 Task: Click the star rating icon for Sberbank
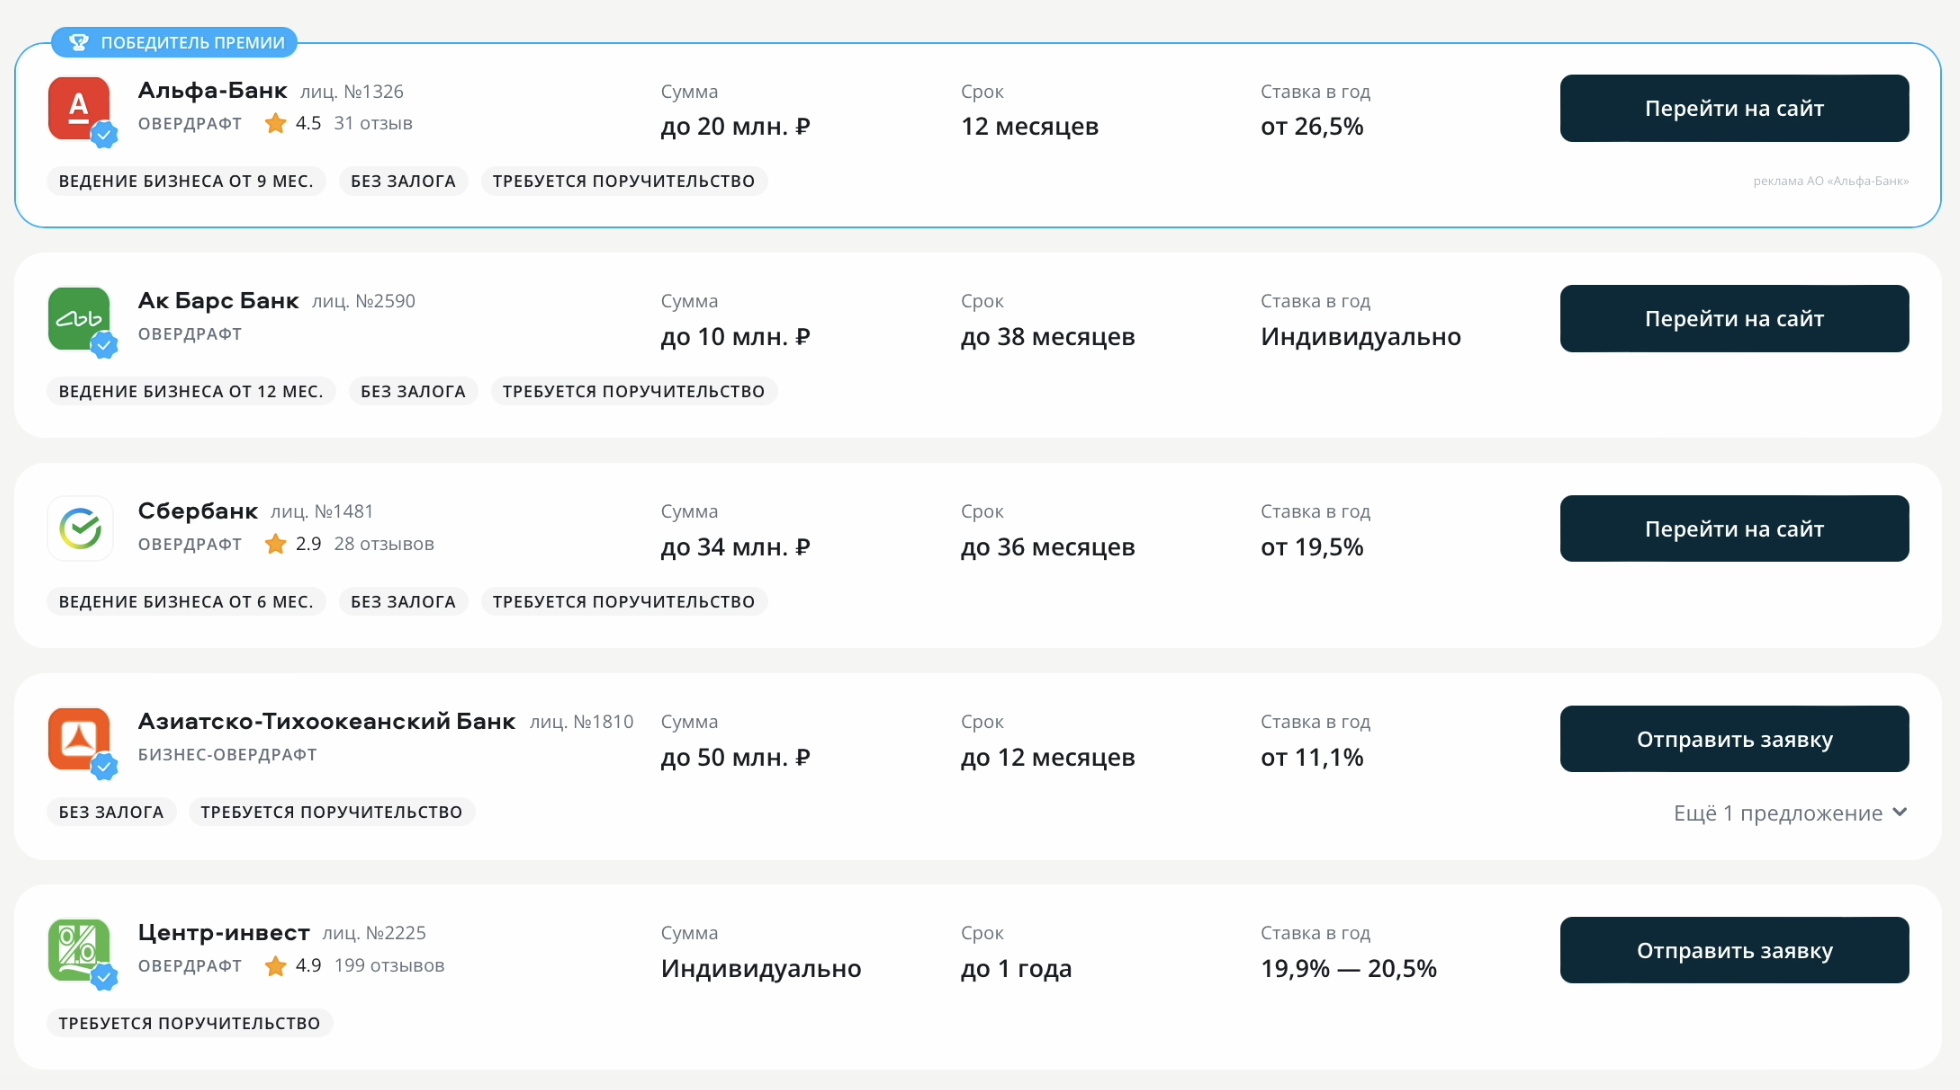[275, 544]
